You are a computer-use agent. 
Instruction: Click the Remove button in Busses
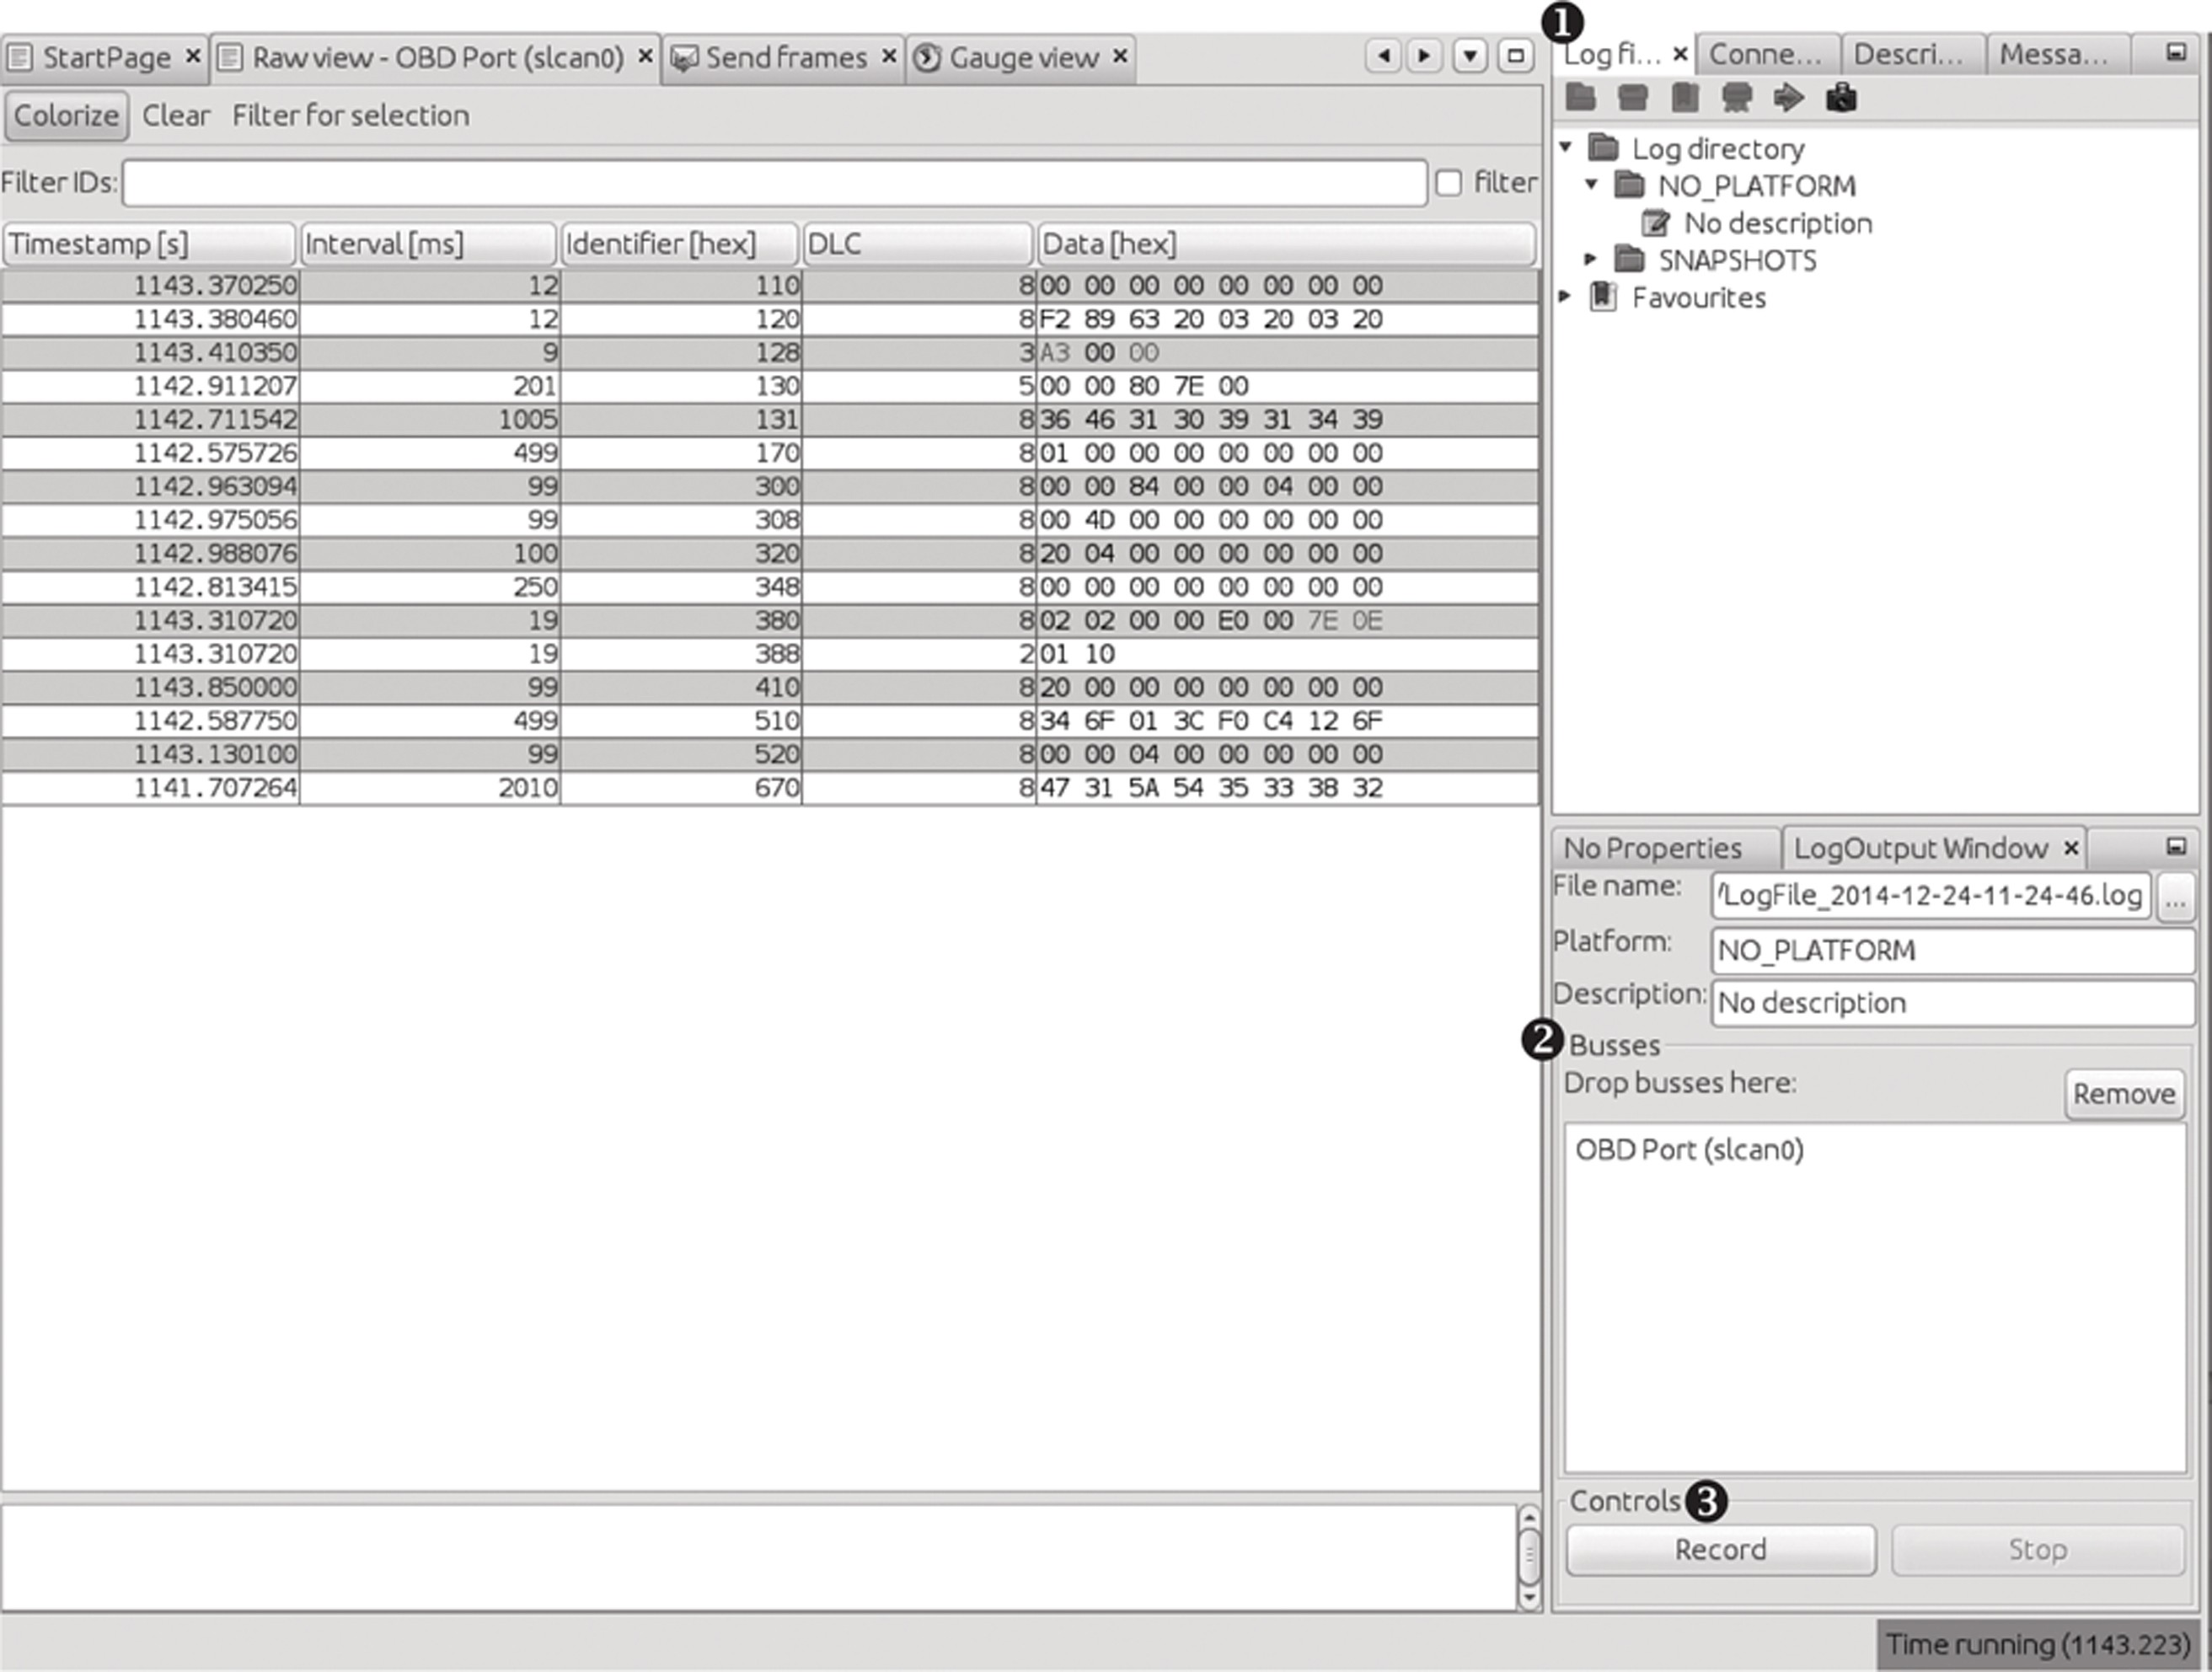tap(2124, 1093)
